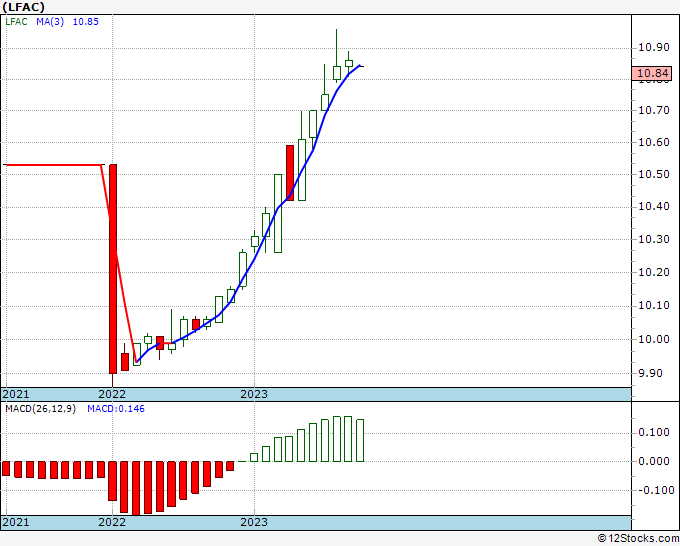Click the 2021 label on MACD timeline
Screen dimensions: 680x546
[x=16, y=522]
